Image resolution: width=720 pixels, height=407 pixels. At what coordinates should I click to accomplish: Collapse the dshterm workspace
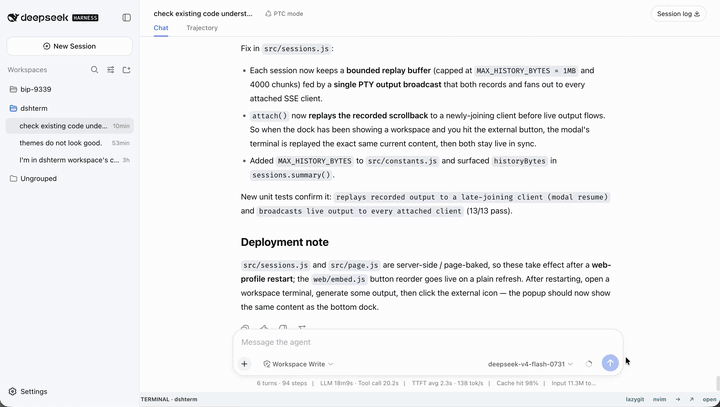34,108
